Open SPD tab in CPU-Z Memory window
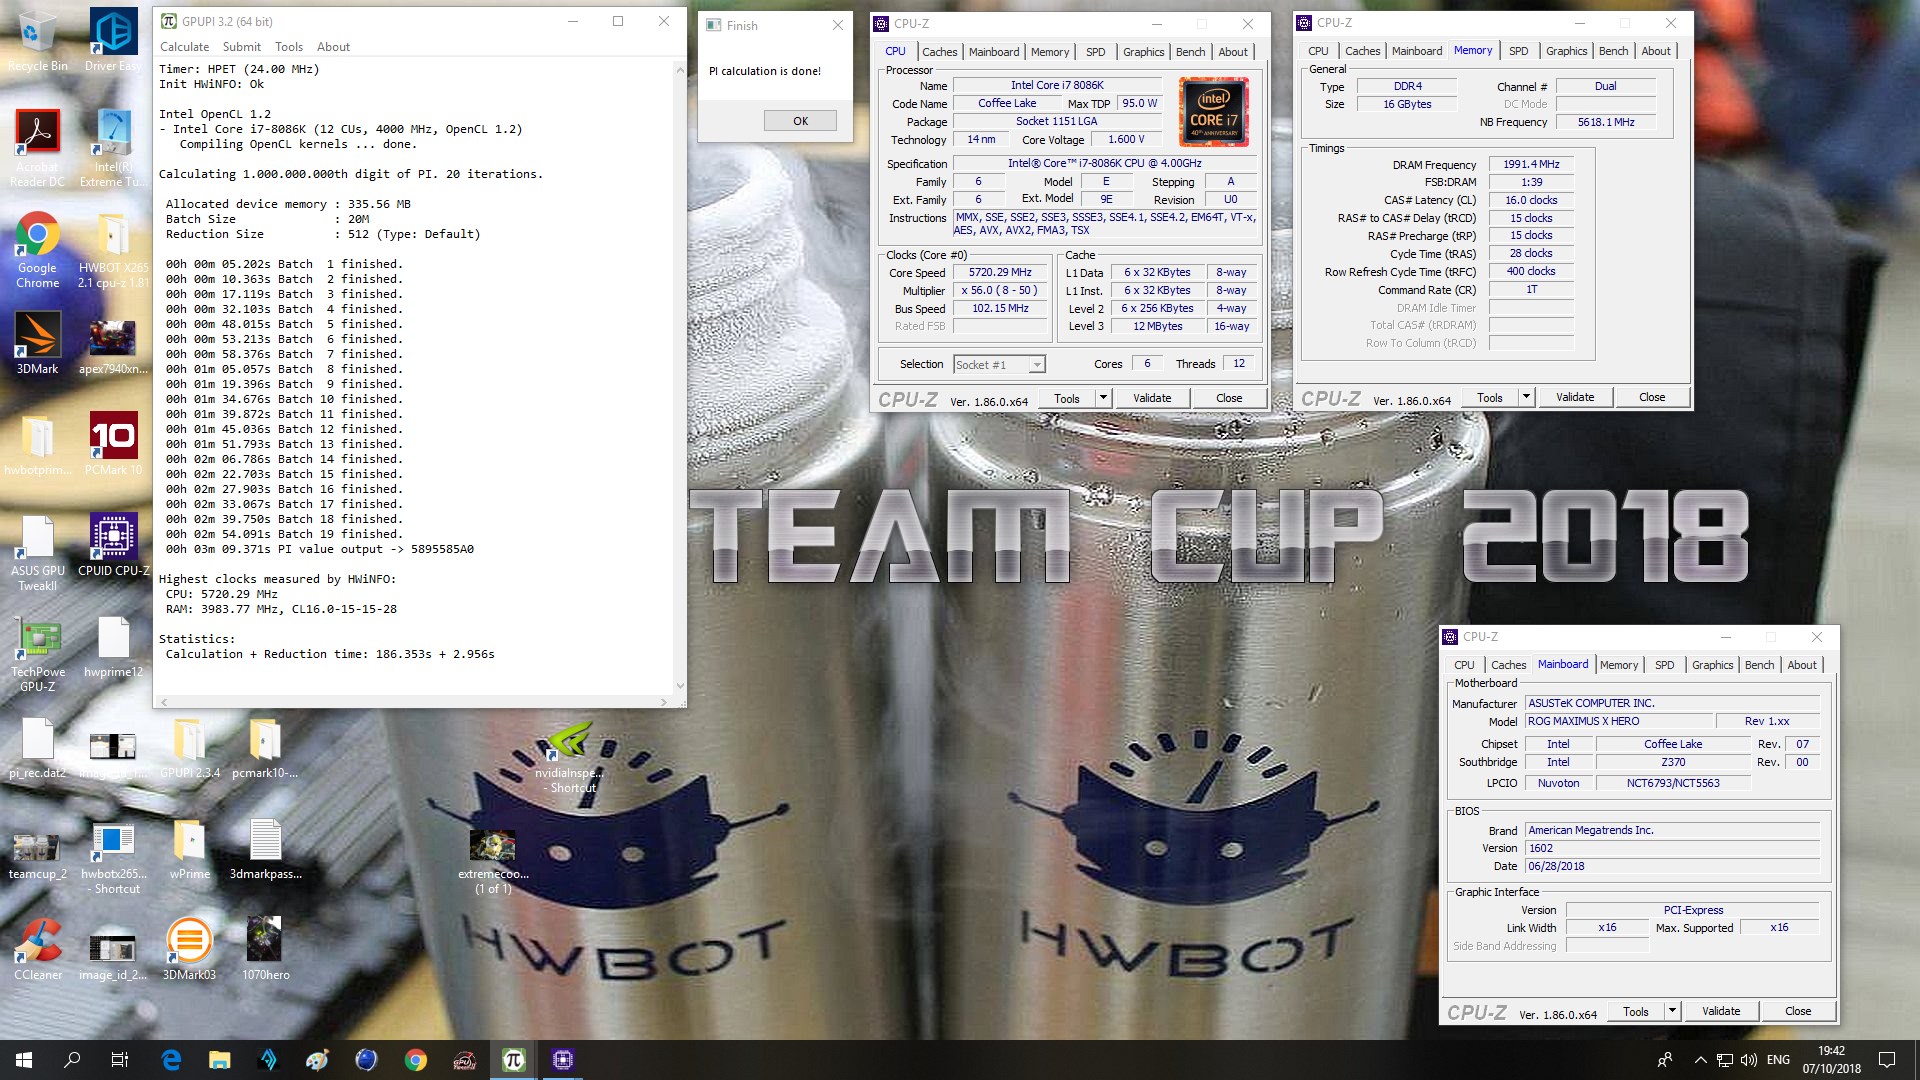Screen dimensions: 1920x1080 [x=1518, y=51]
